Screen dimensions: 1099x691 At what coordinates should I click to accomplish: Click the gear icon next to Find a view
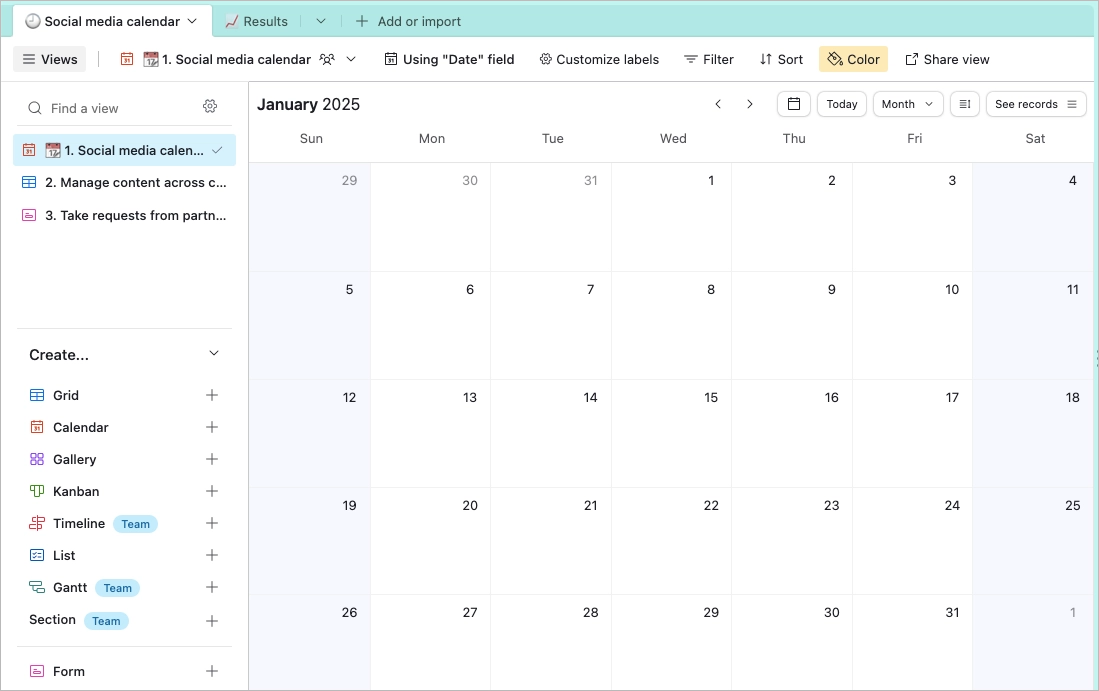[210, 106]
